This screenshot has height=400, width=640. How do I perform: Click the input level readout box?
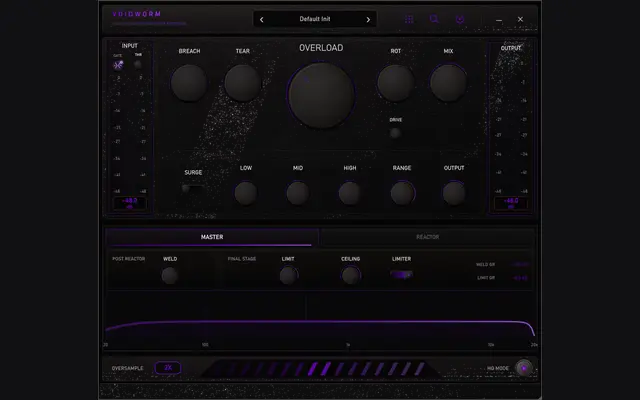click(x=129, y=203)
